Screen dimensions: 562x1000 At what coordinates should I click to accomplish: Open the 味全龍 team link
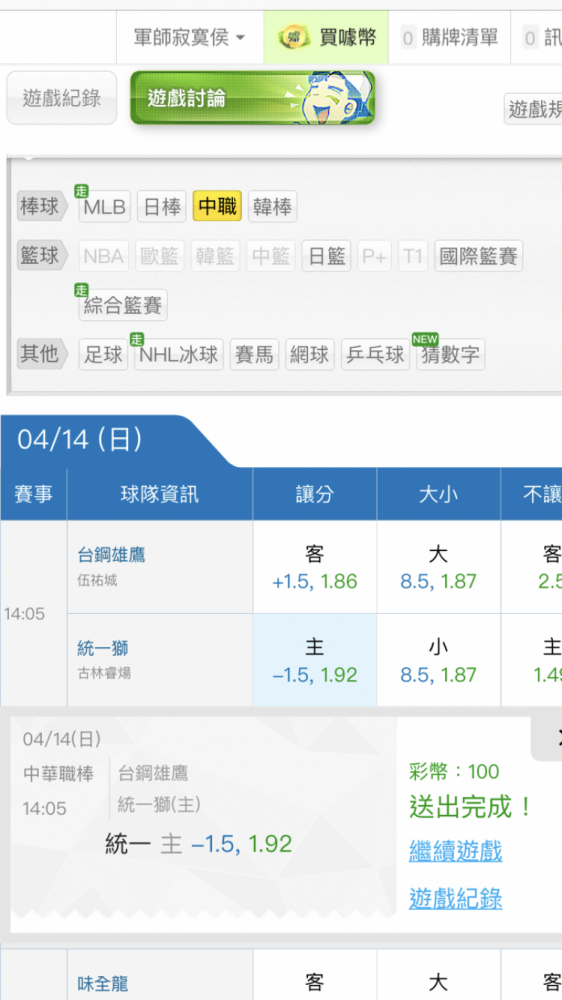click(103, 984)
